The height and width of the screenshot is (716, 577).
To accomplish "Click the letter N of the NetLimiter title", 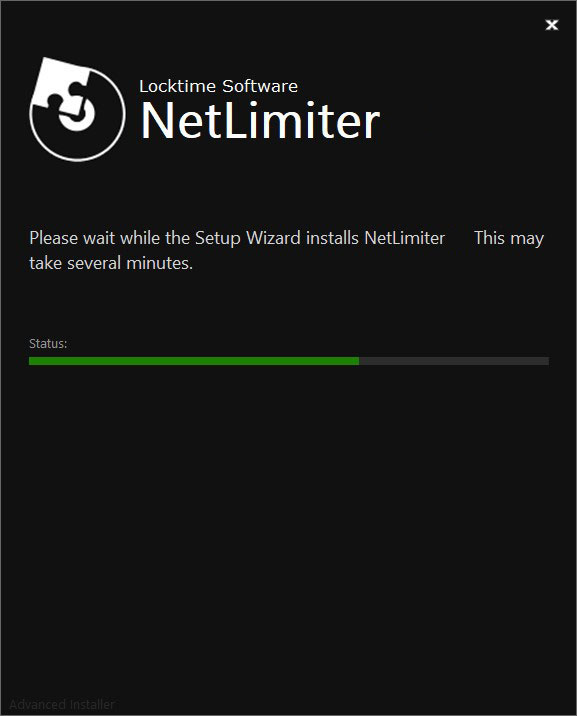I will tap(157, 120).
